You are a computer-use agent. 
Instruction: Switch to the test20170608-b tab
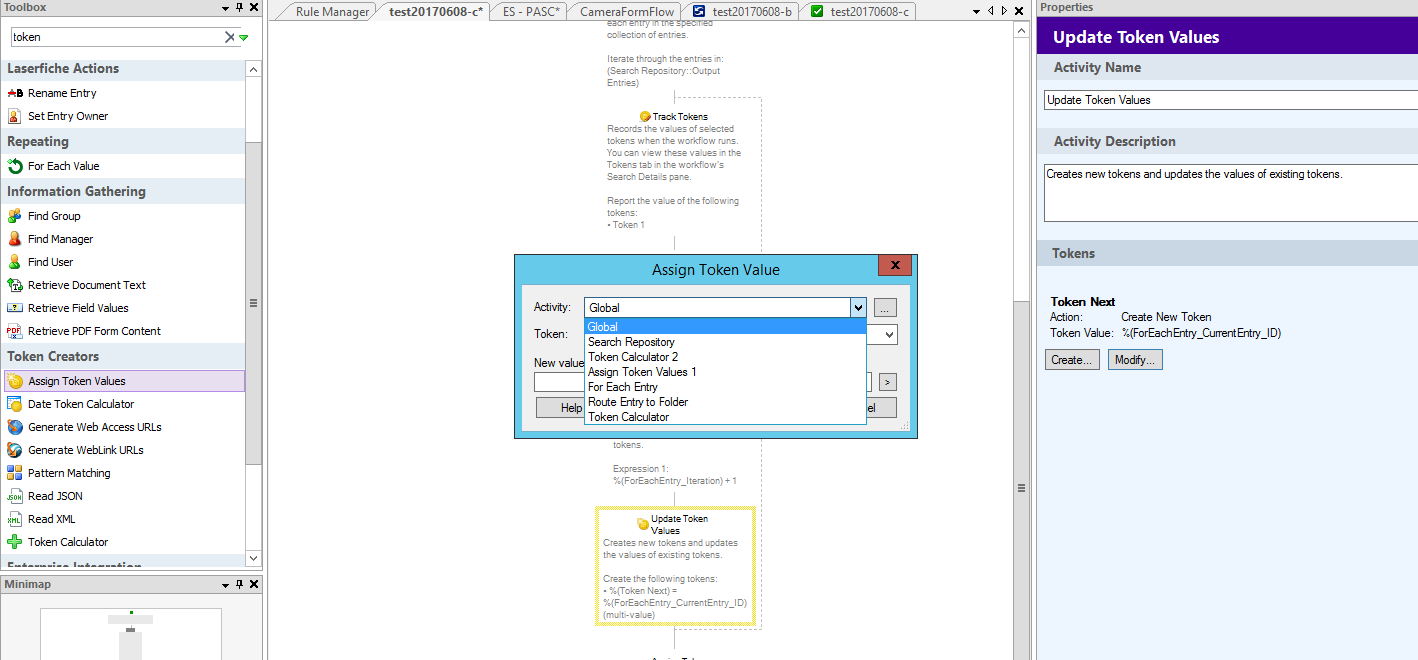742,12
